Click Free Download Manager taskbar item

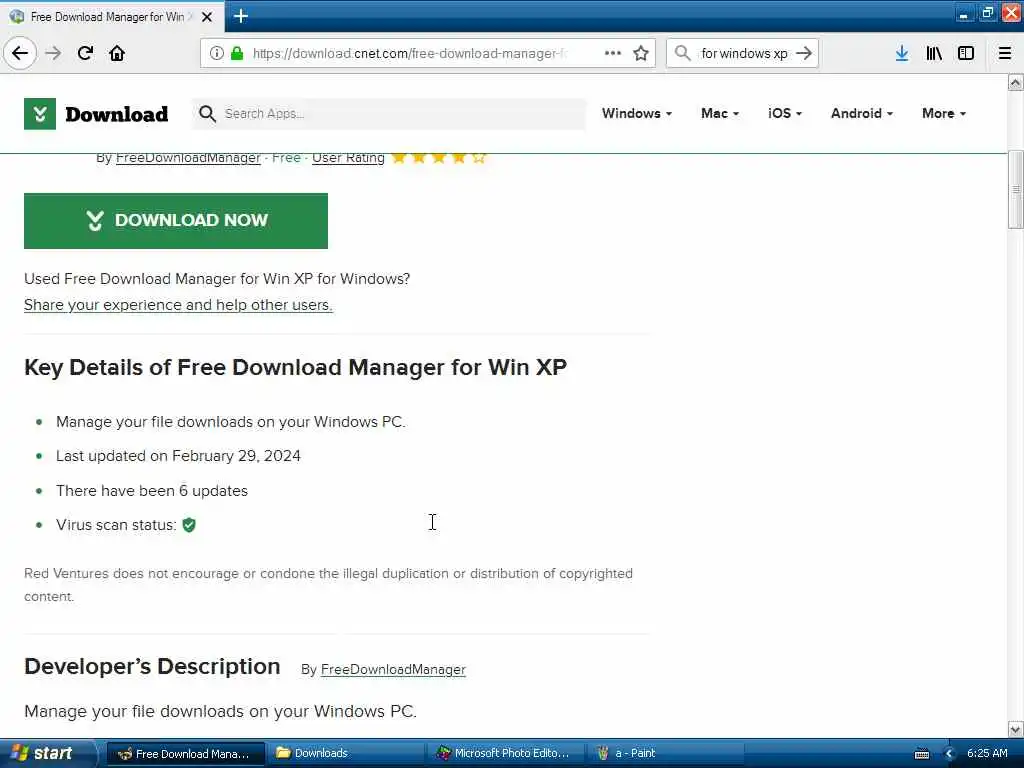coord(185,754)
